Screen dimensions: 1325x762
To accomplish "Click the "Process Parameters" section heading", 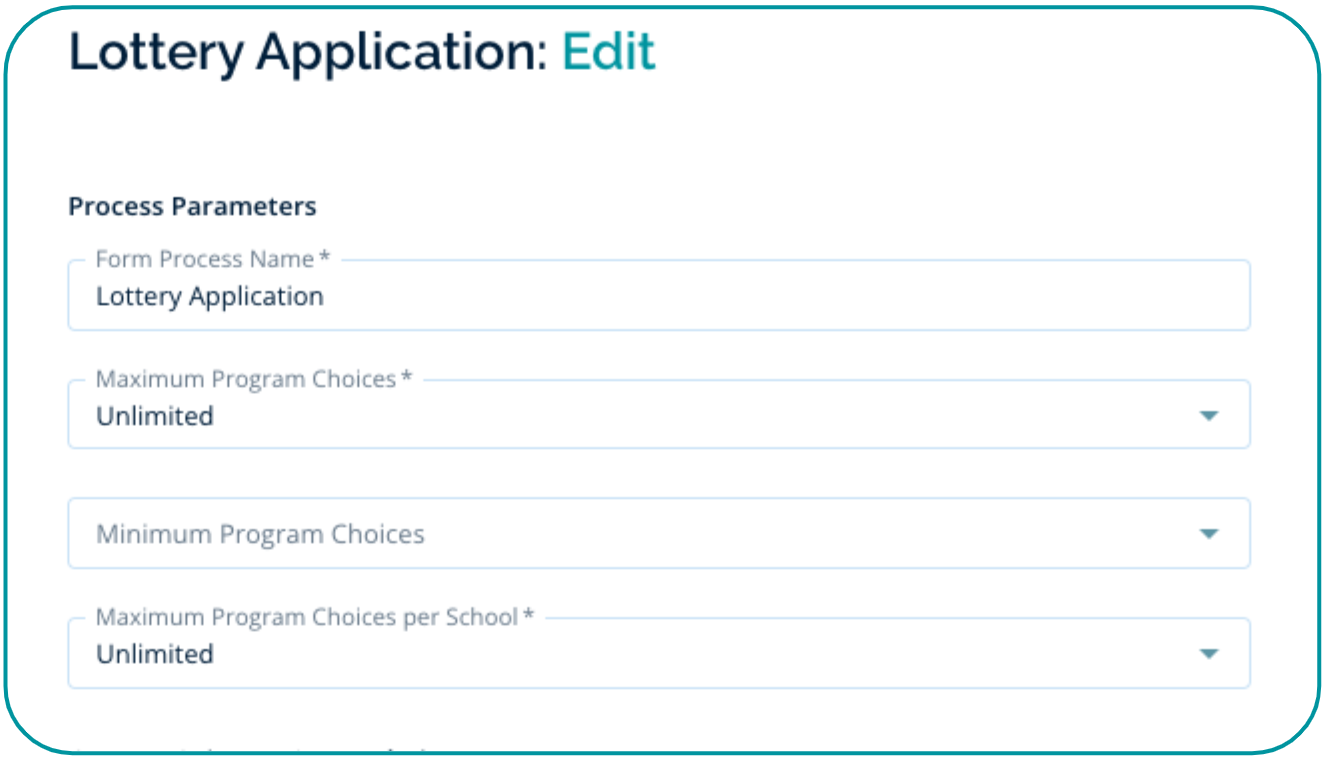I will click(x=192, y=207).
